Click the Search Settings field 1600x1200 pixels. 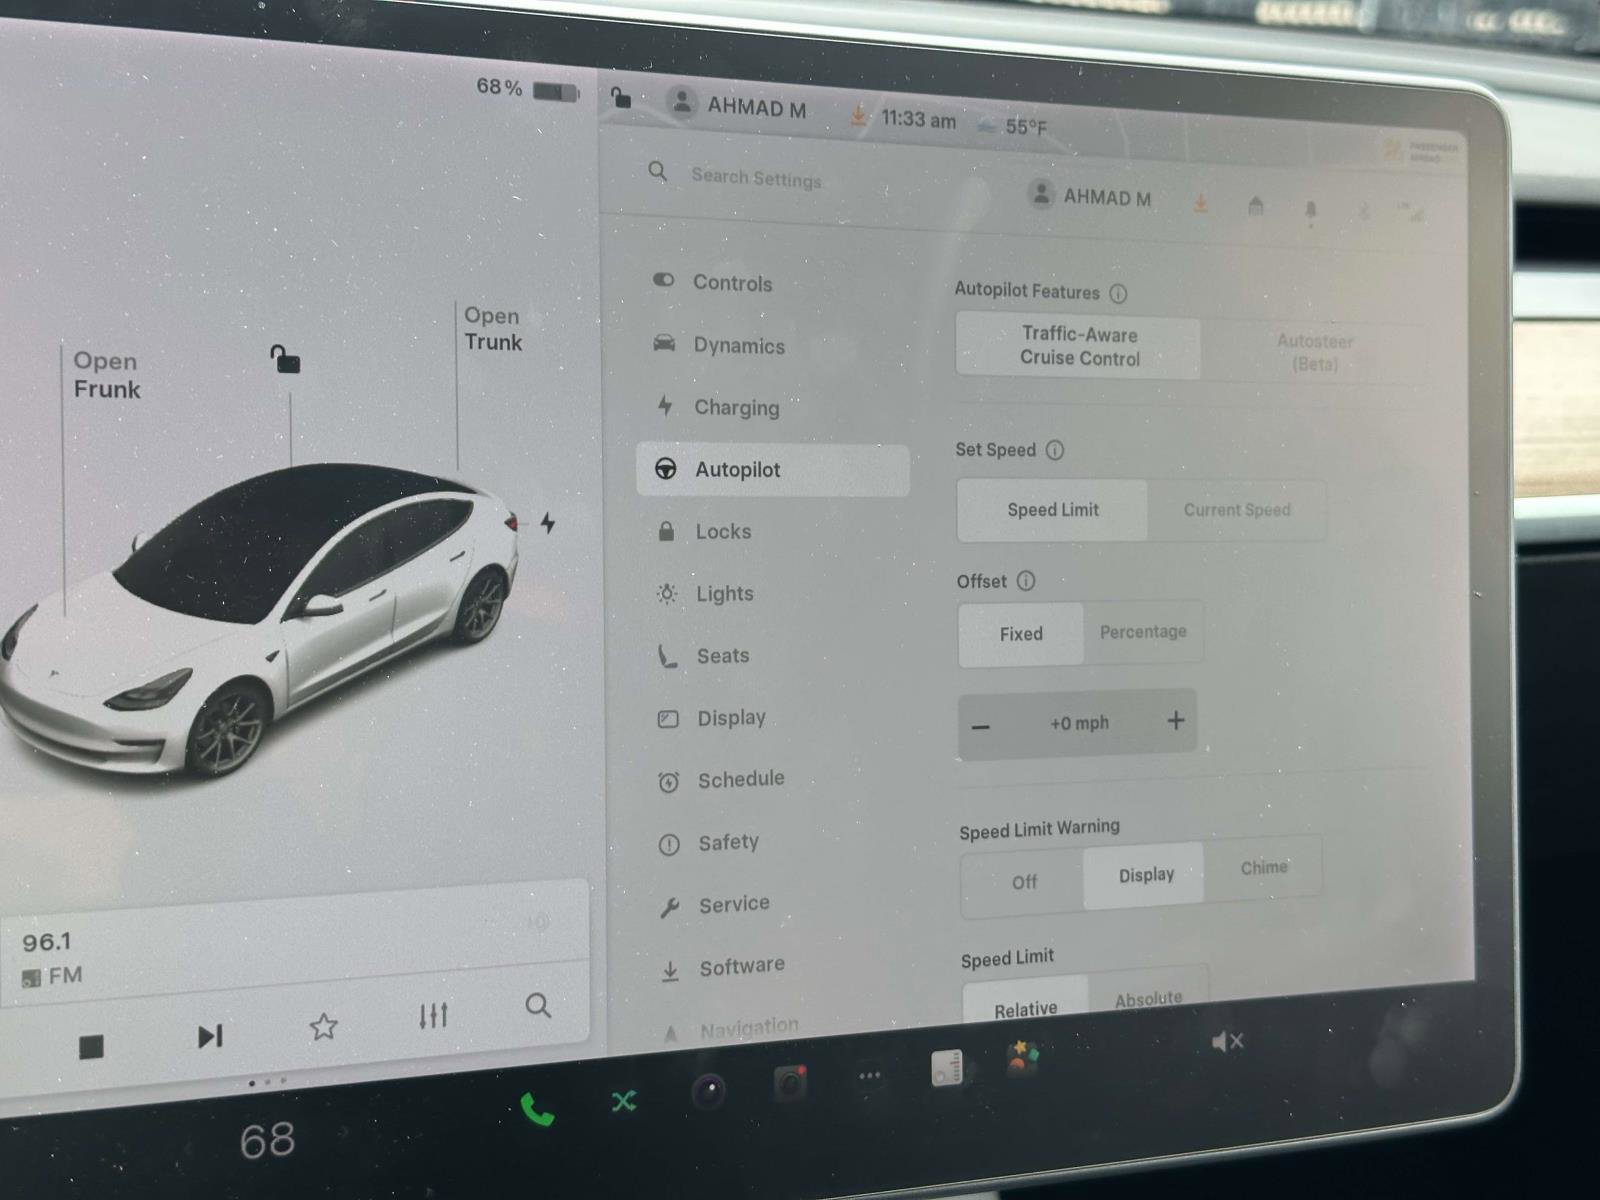click(756, 178)
